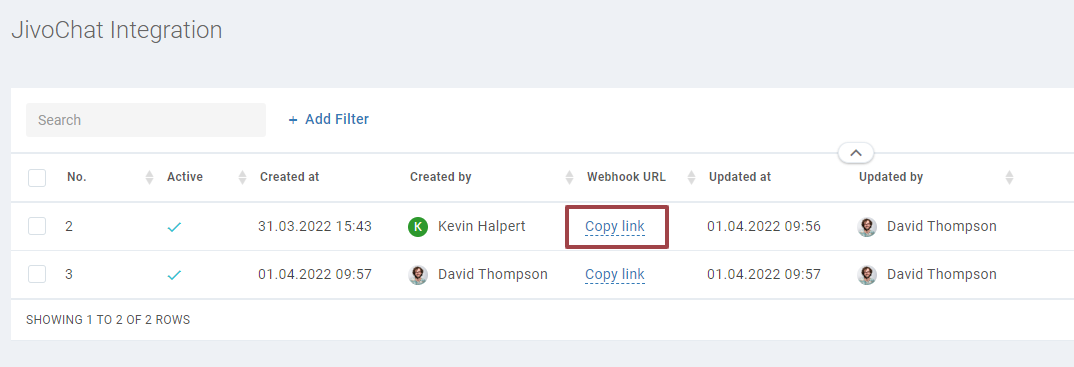Click the plus icon beside Add Filter
The height and width of the screenshot is (367, 1074).
[x=293, y=120]
